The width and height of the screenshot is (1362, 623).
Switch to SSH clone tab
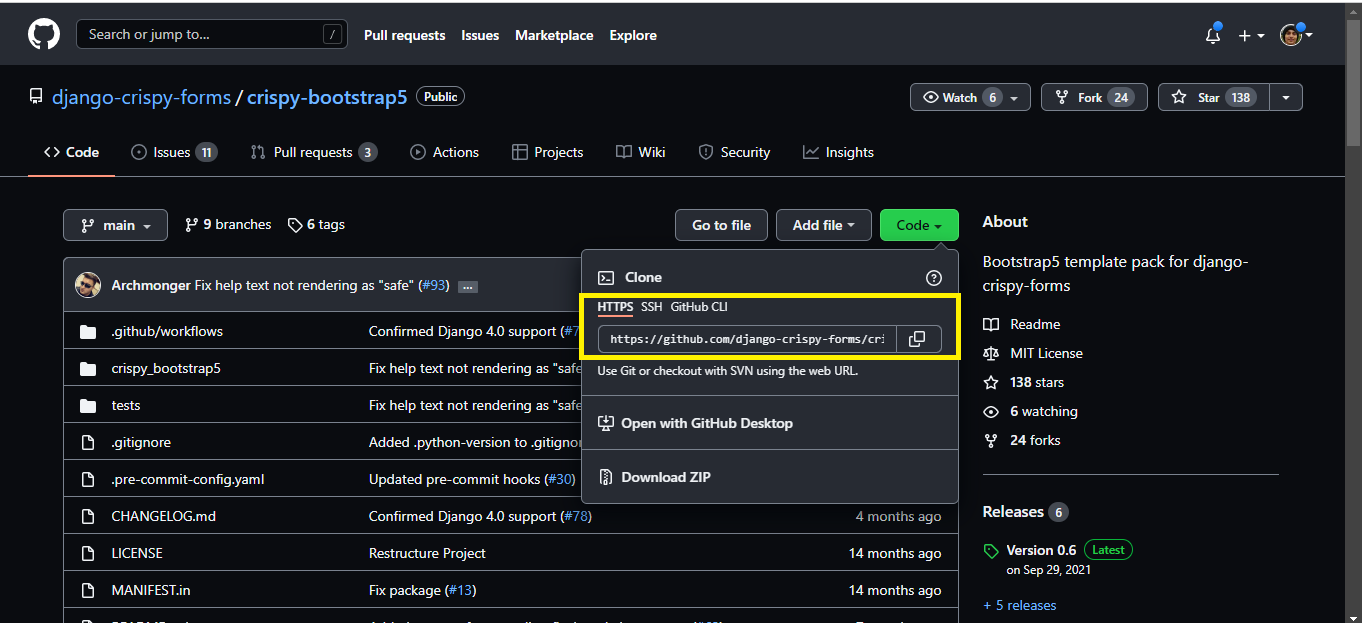651,307
